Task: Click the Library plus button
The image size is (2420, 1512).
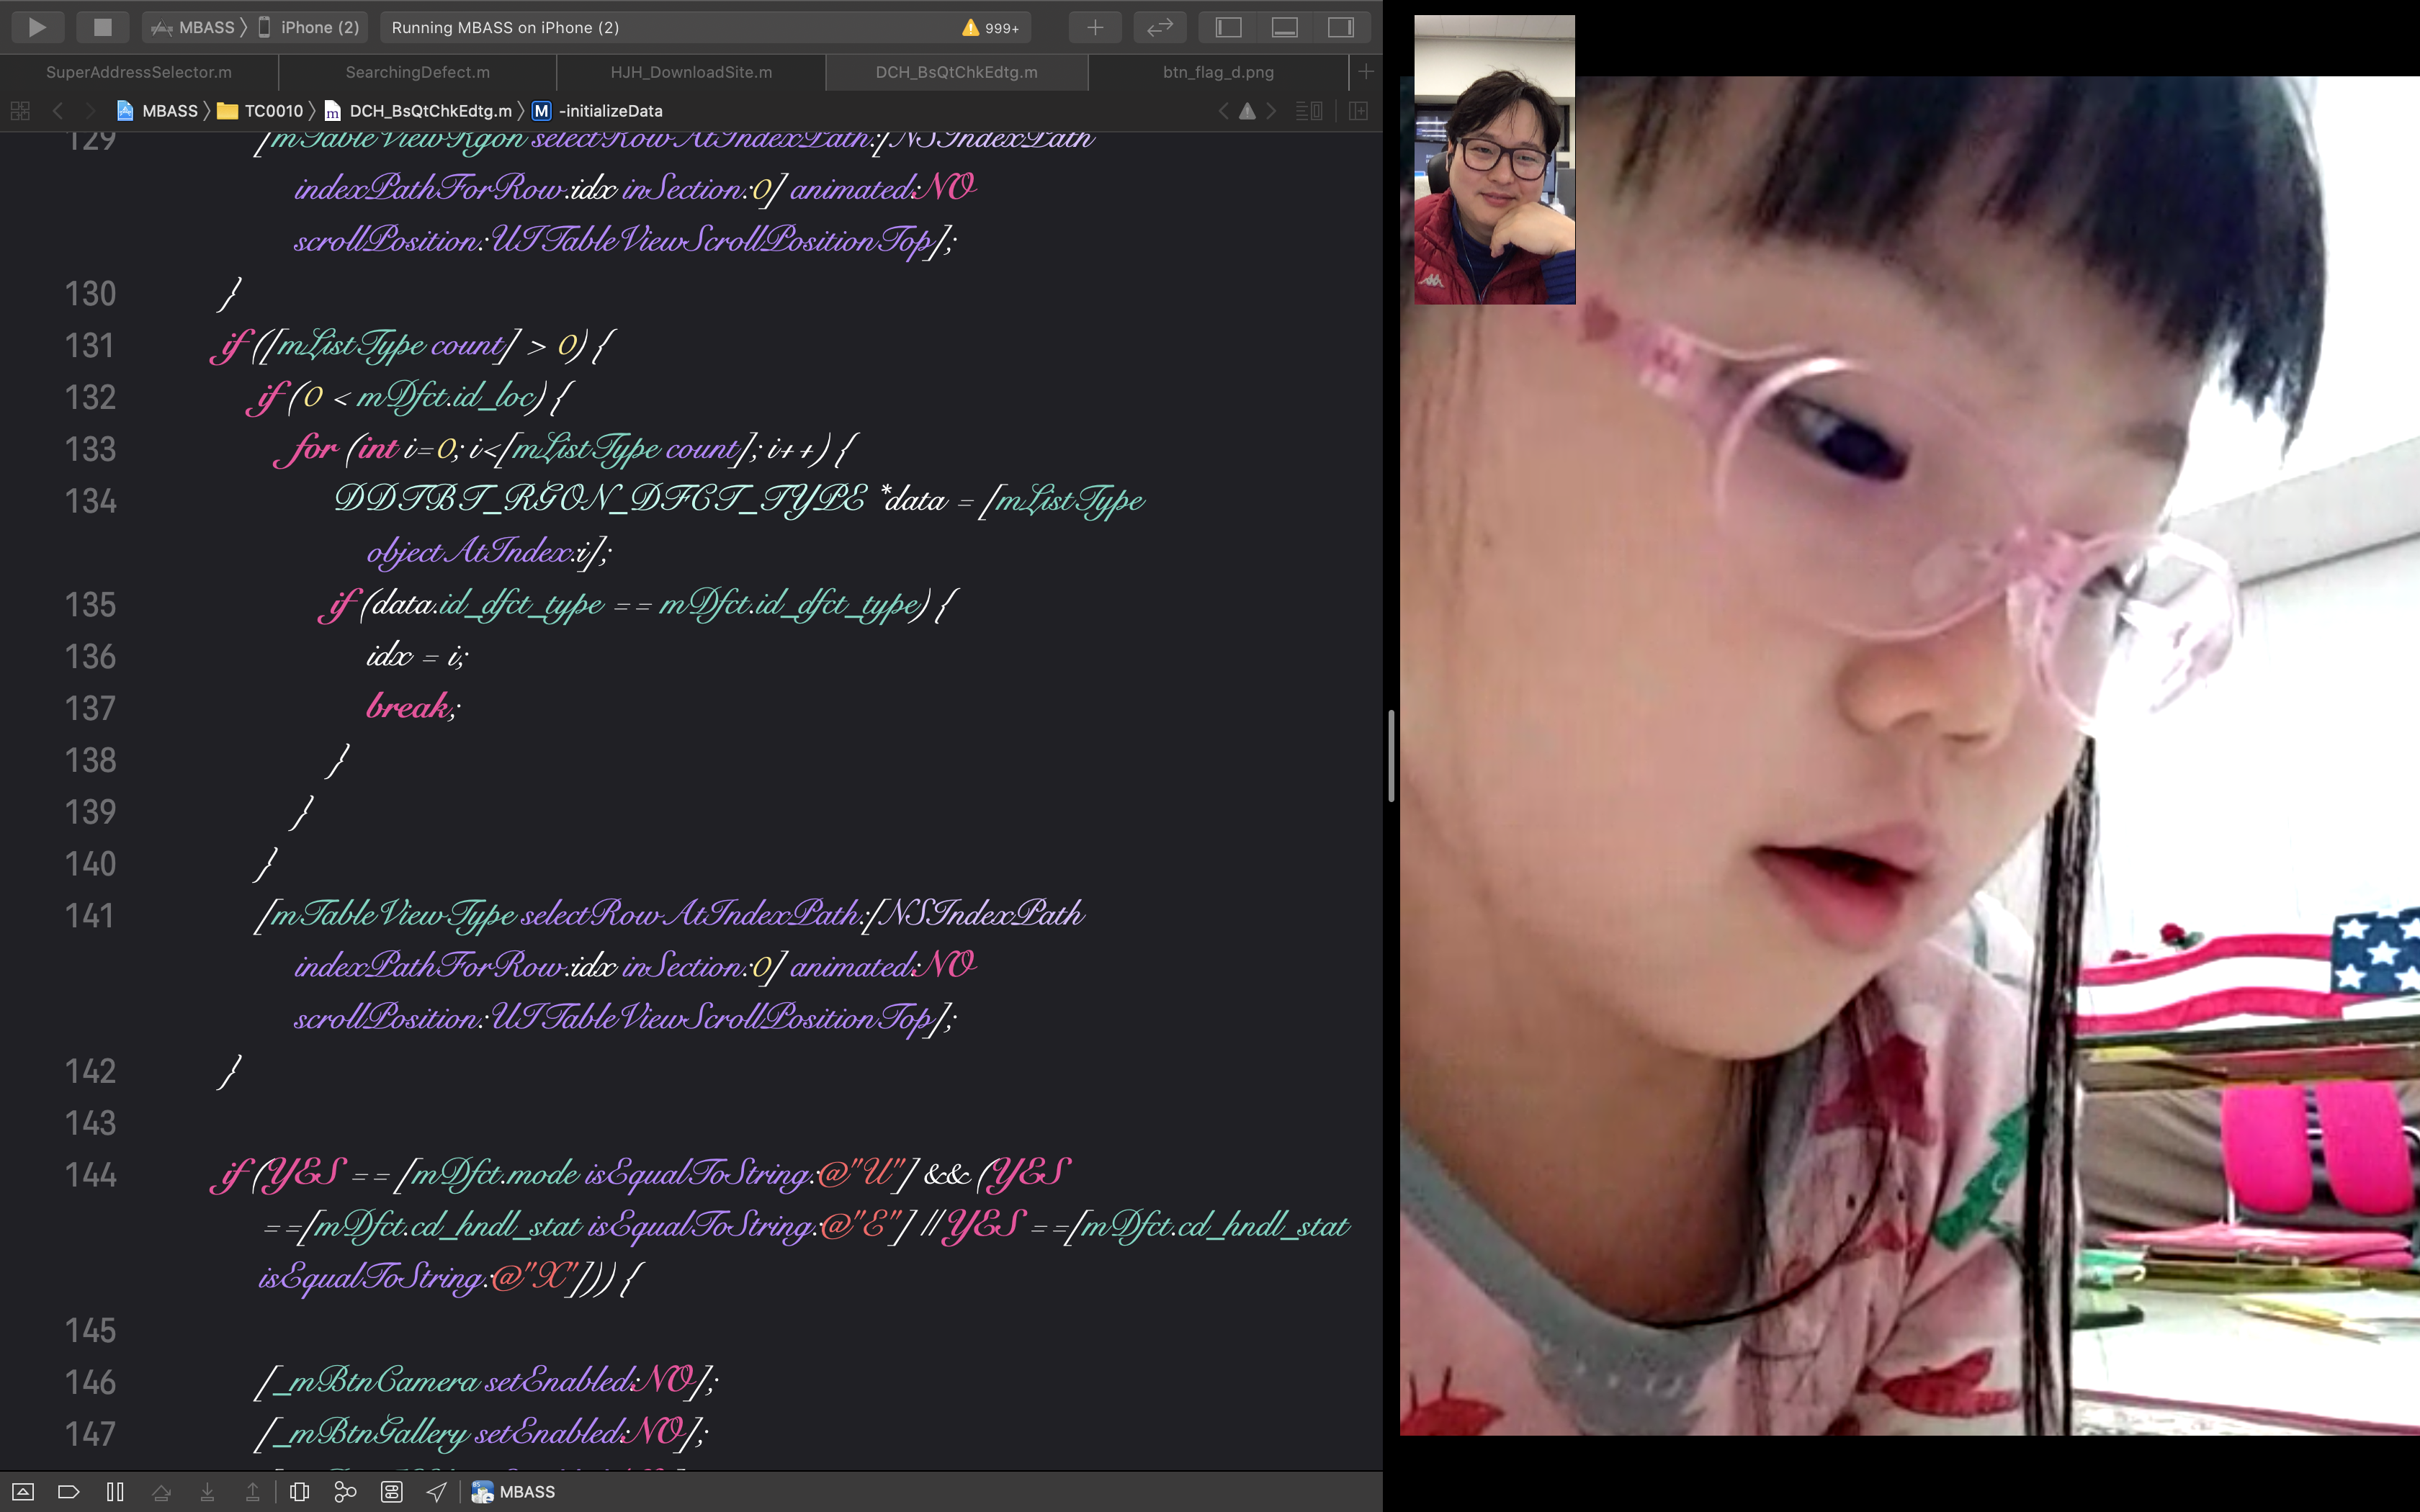Action: pos(1095,27)
